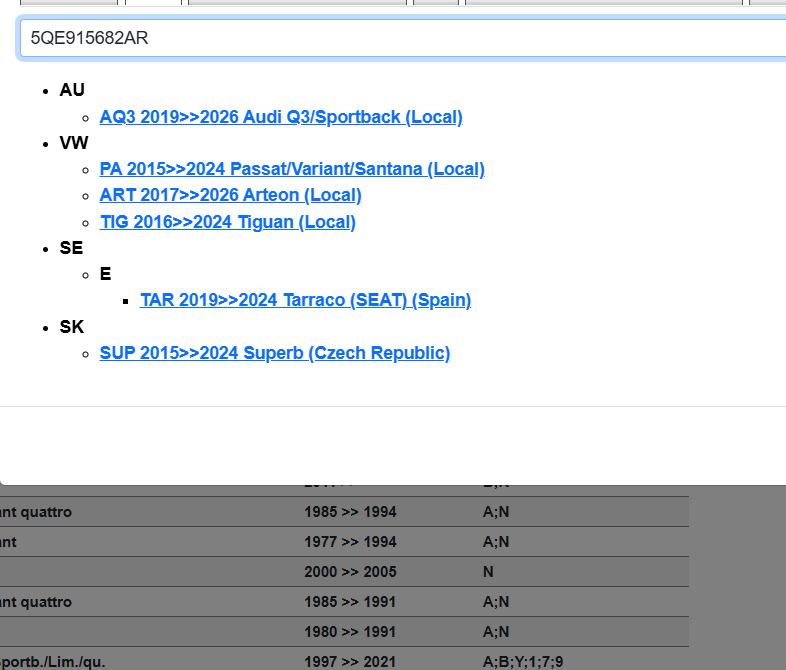Select the SK brand heading
This screenshot has height=670, width=786.
72,327
